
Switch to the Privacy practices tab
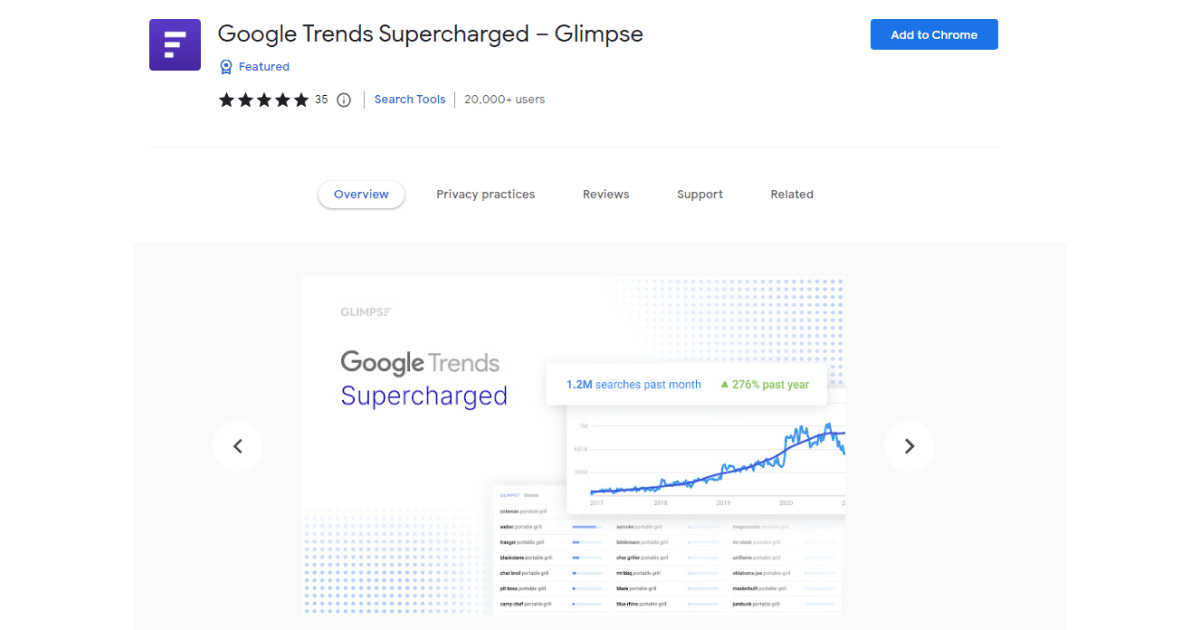(485, 195)
